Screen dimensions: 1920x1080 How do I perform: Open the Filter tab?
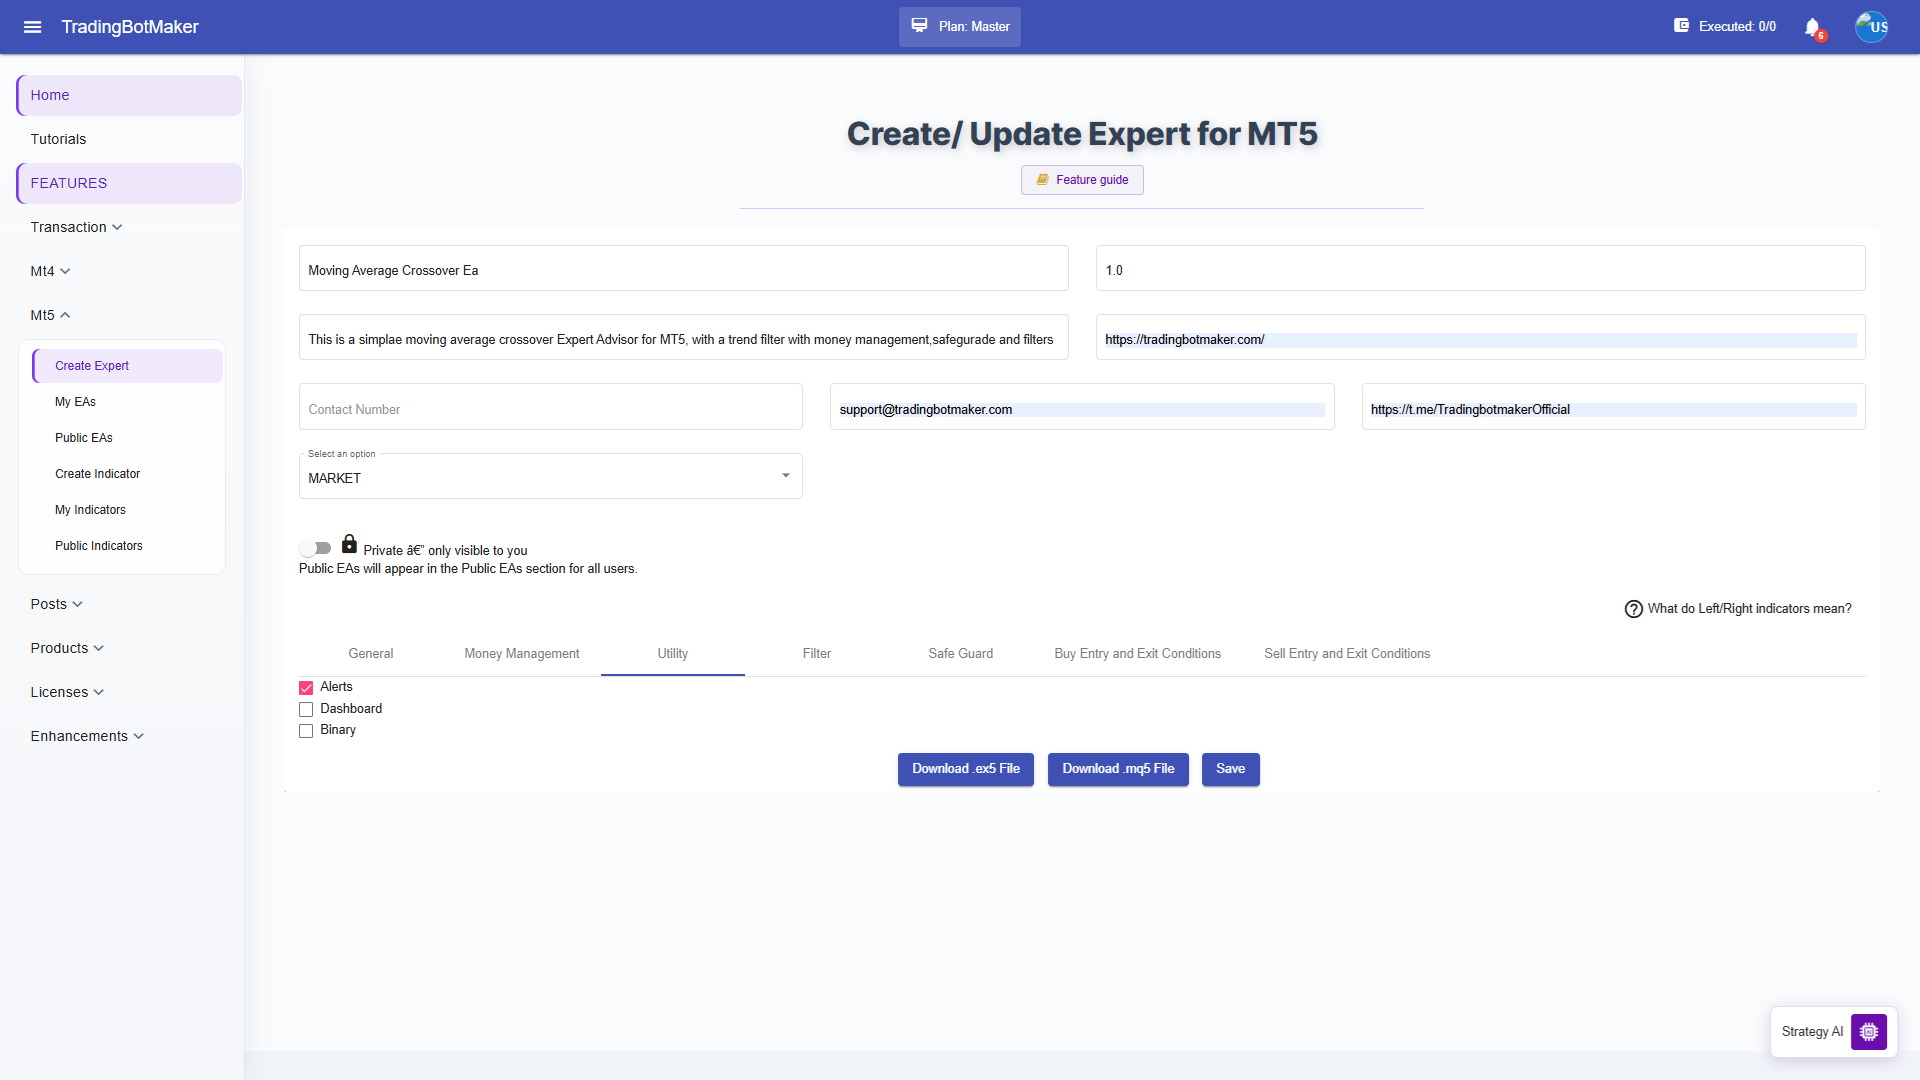pos(817,654)
